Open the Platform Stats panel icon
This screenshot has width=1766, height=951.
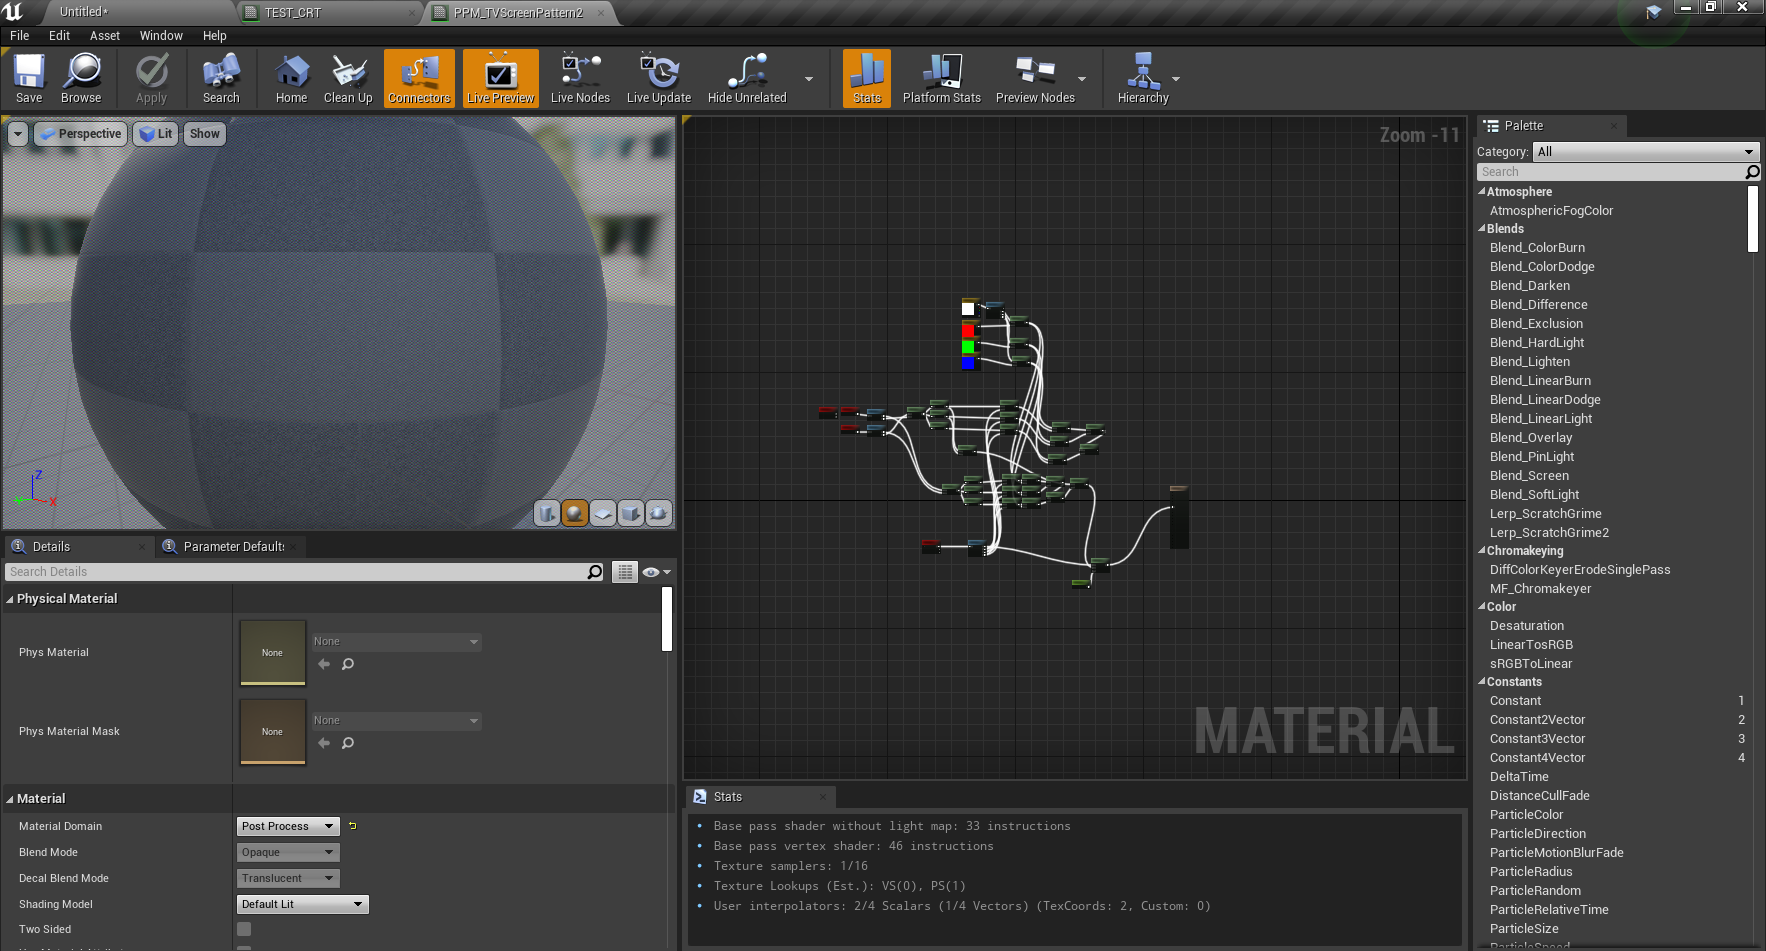(x=941, y=78)
